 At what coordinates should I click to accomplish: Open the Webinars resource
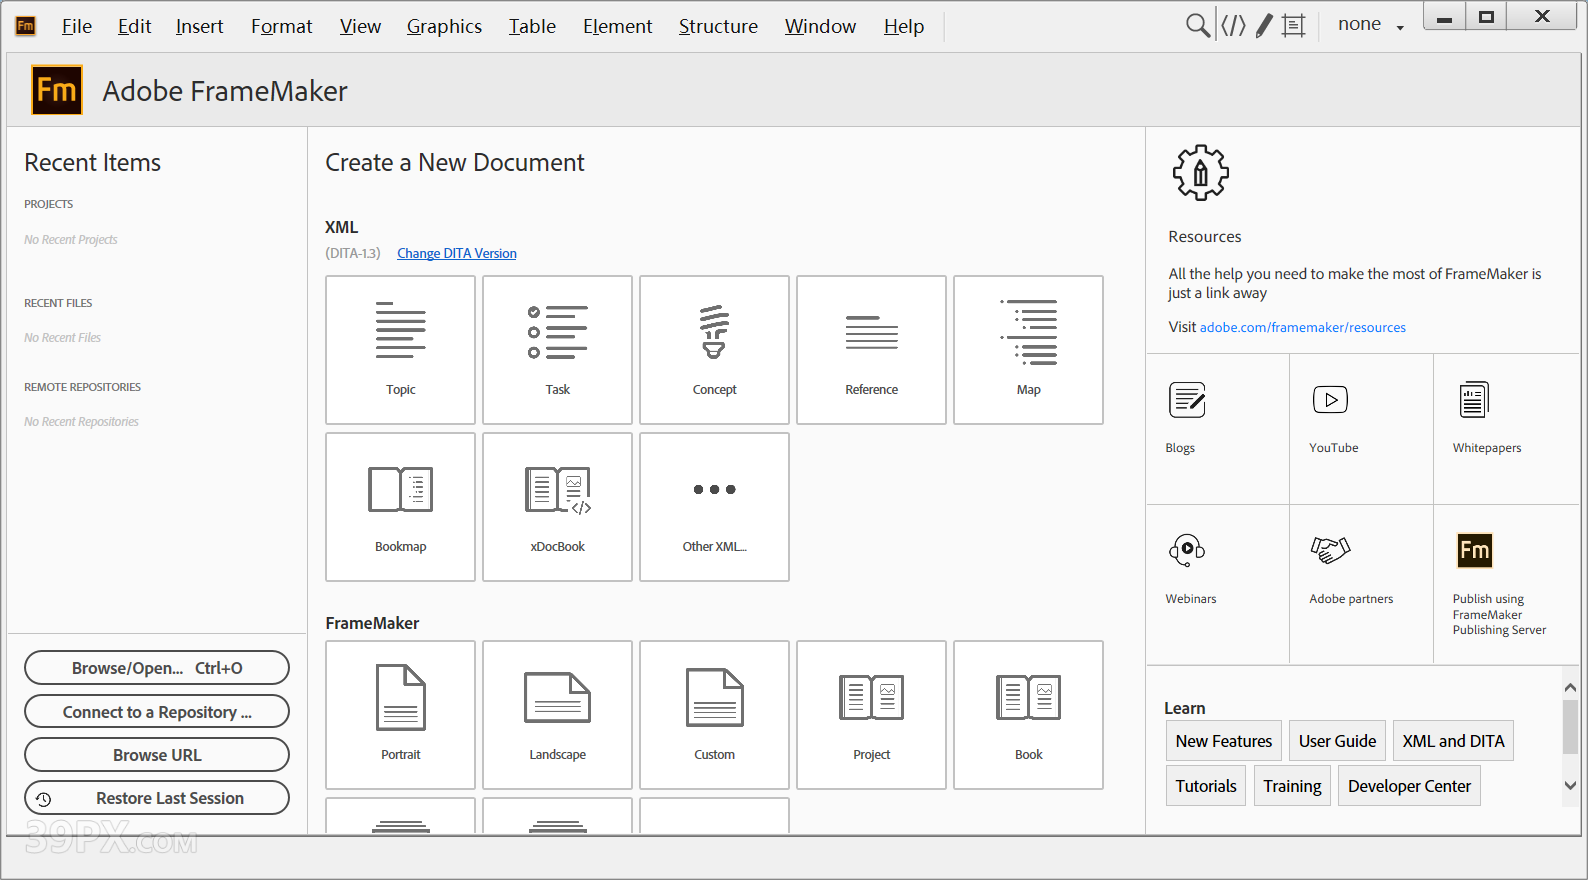[x=1218, y=584]
